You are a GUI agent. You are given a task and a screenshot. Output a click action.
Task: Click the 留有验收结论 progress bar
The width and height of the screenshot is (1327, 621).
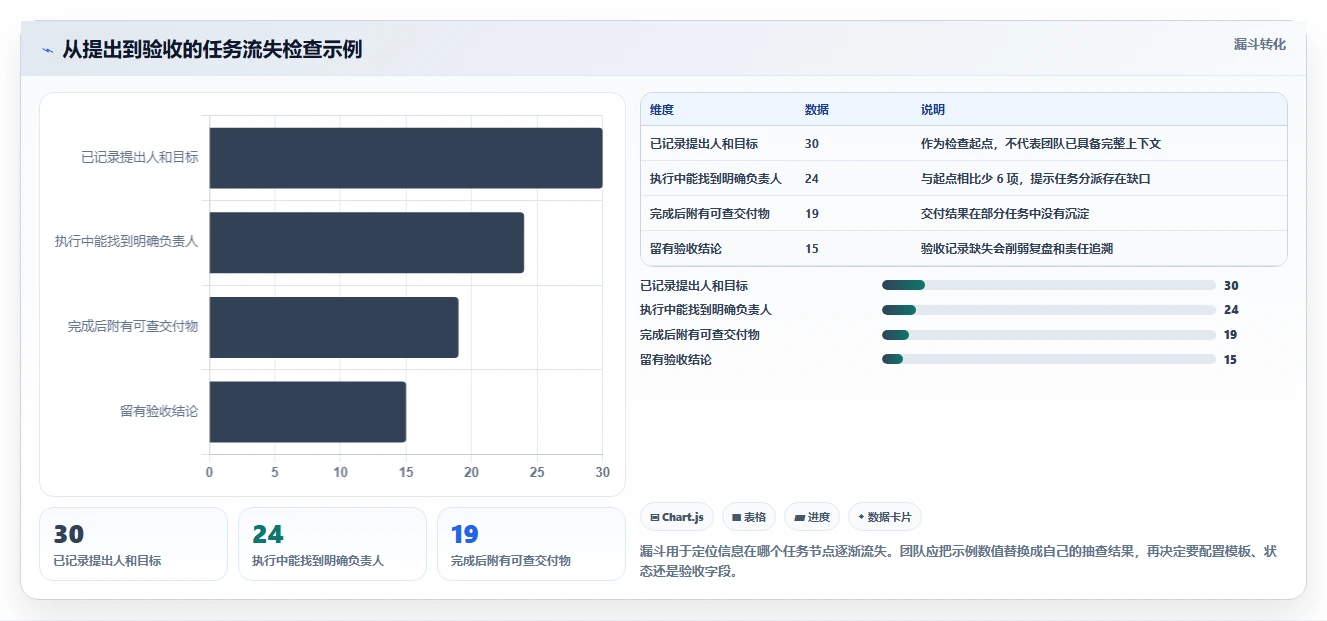[x=1049, y=360]
